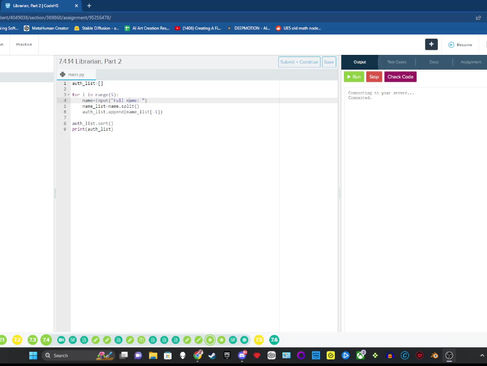Click the Save button beside Submit

click(x=329, y=62)
